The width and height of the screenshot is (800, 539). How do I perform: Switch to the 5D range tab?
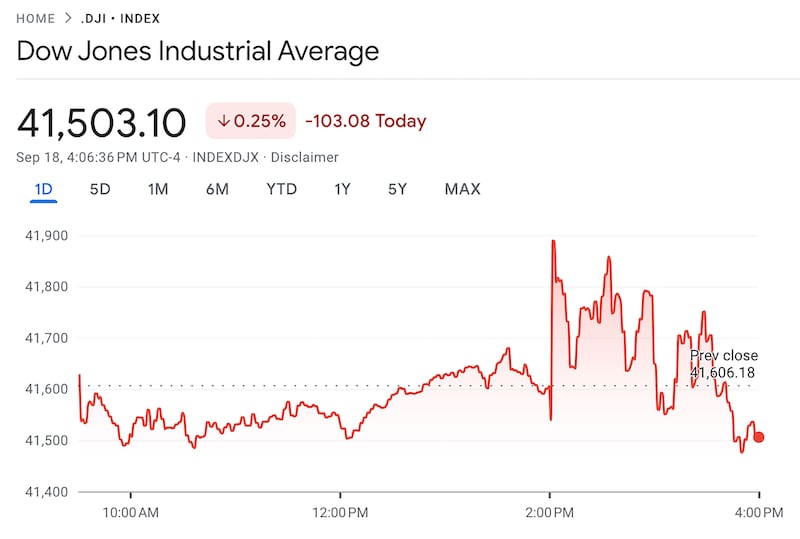pos(100,189)
